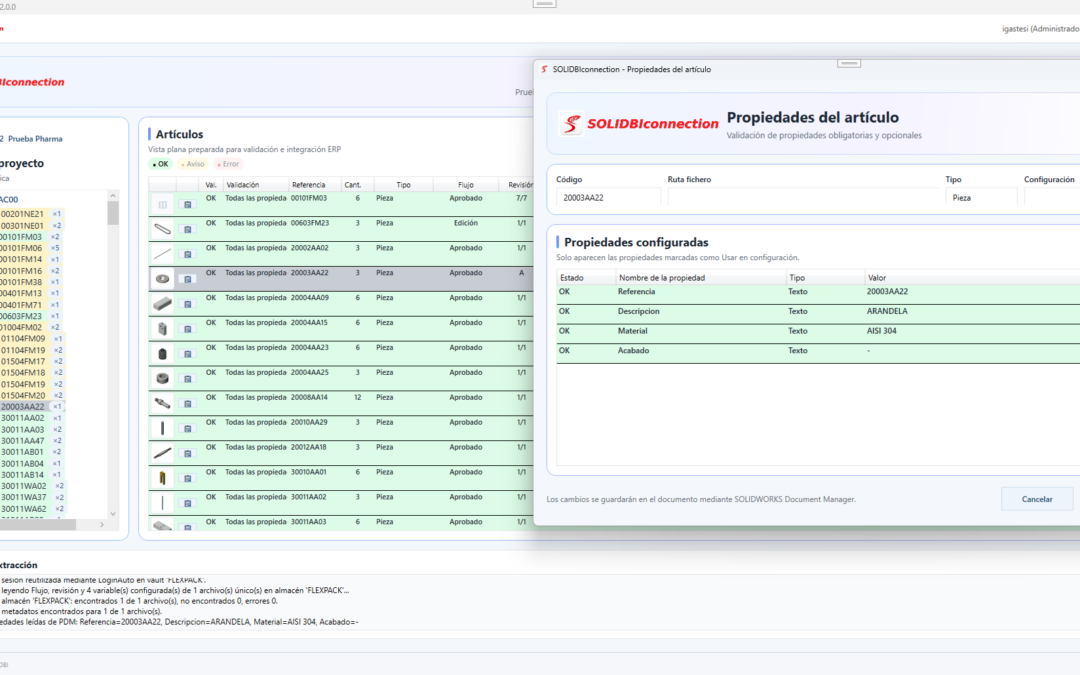
Task: Select the washer thumbnail in row 20003AA22
Action: (163, 279)
